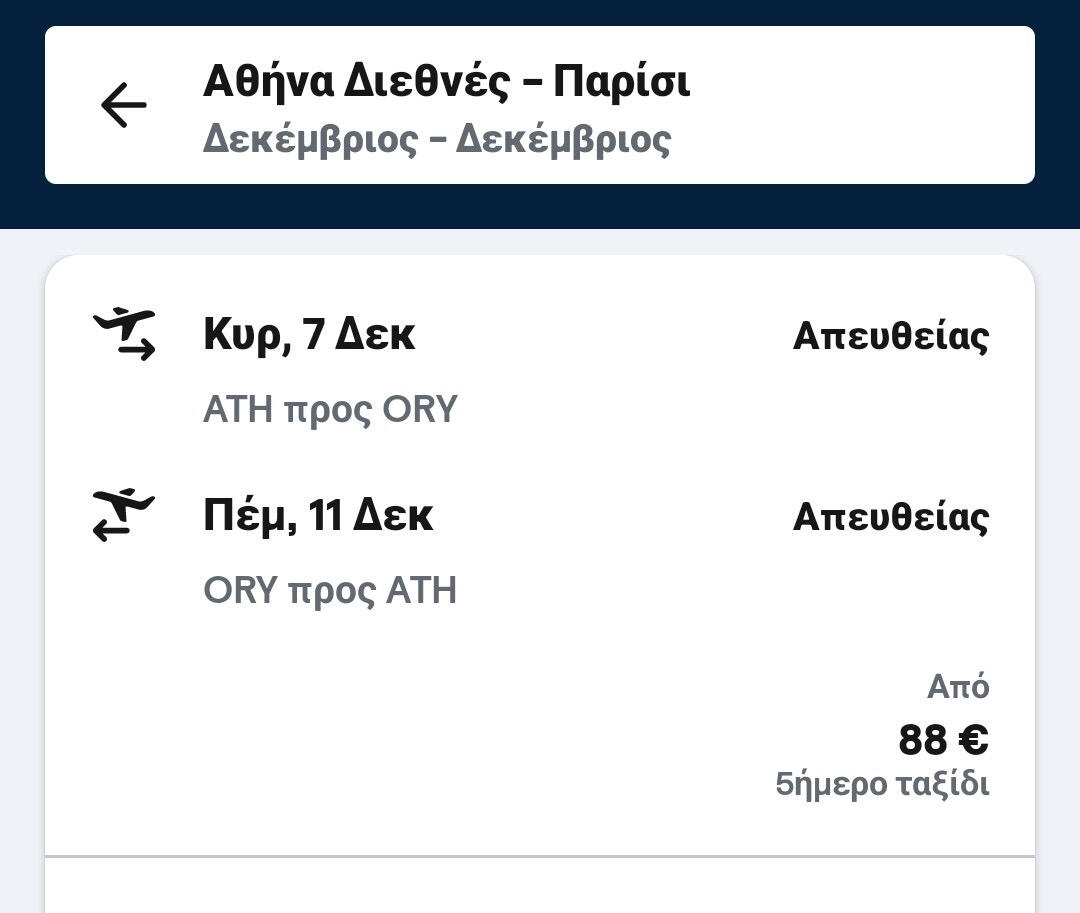Click the outbound departure plane icon

(x=124, y=334)
